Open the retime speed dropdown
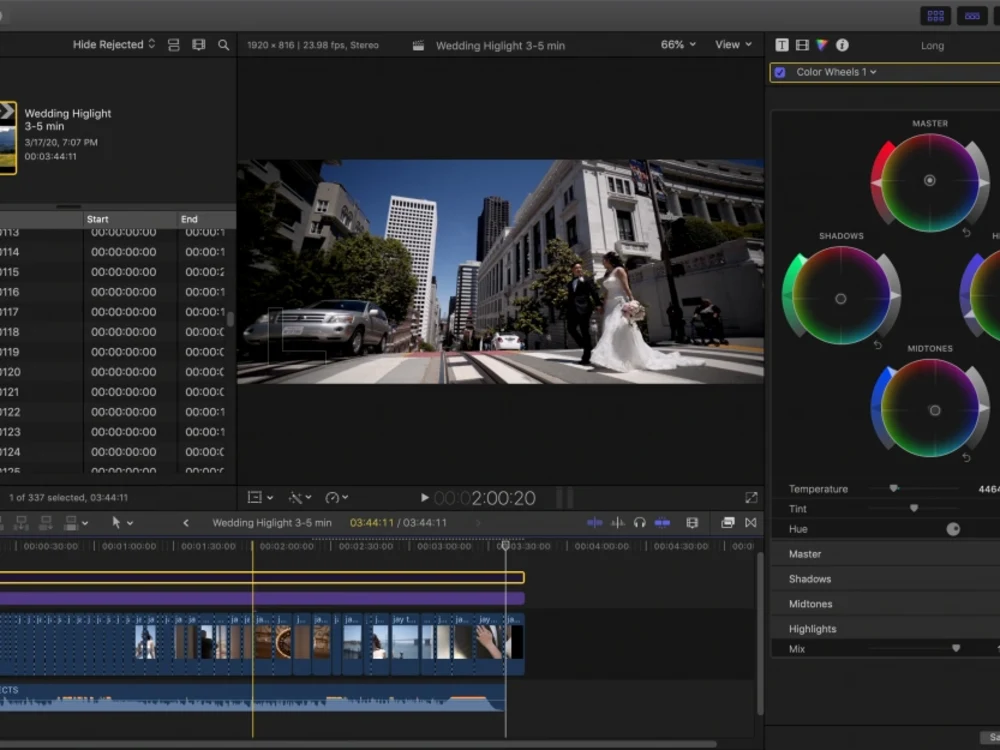The height and width of the screenshot is (750, 1000). [x=337, y=497]
